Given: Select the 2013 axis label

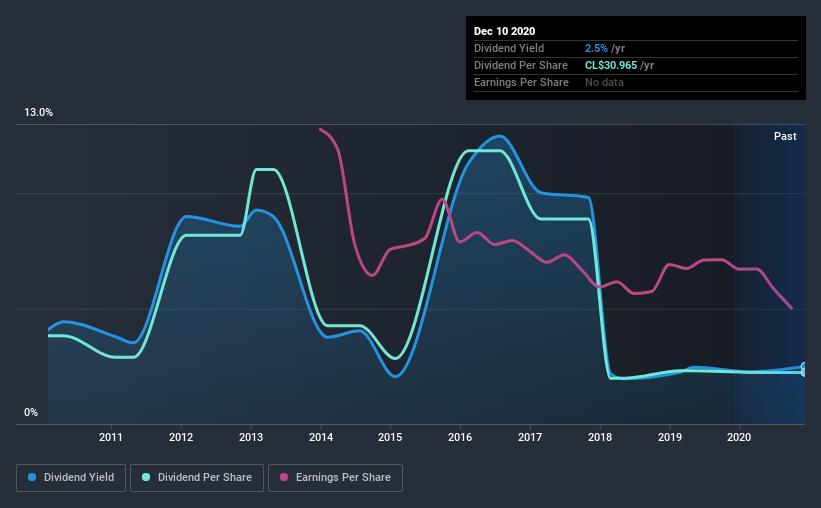Looking at the screenshot, I should point(251,437).
